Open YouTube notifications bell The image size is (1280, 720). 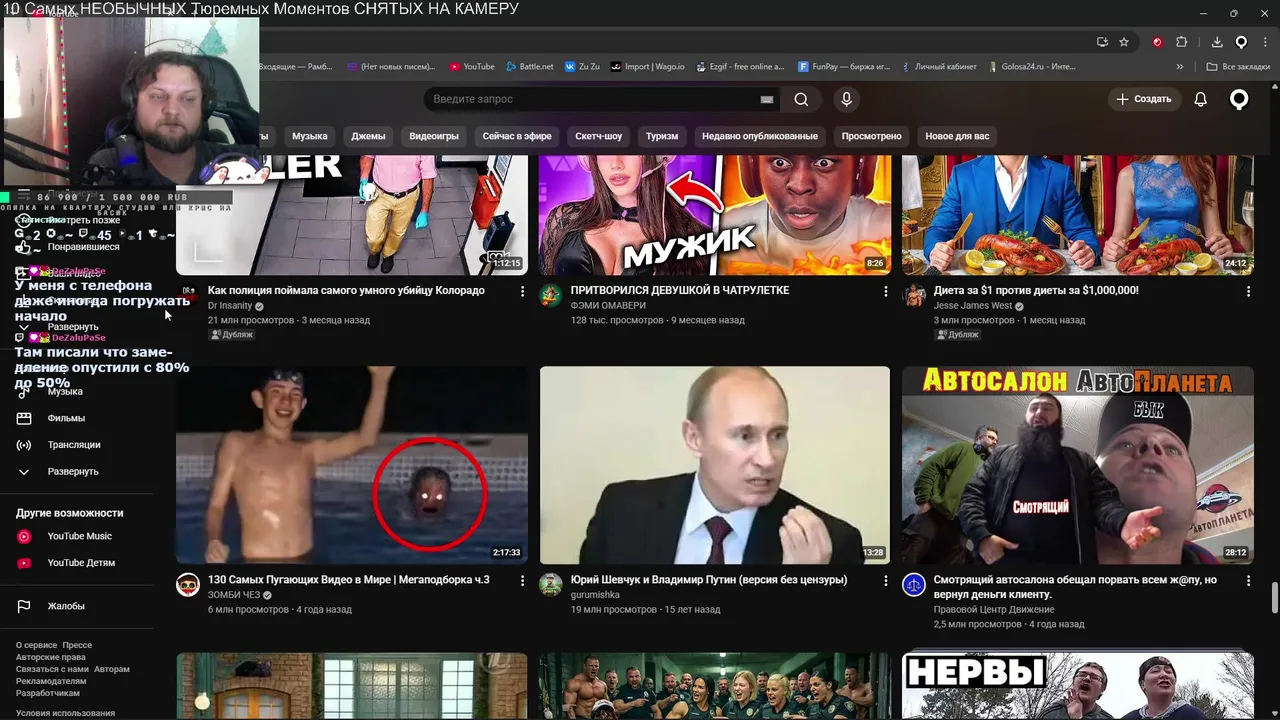click(1201, 99)
